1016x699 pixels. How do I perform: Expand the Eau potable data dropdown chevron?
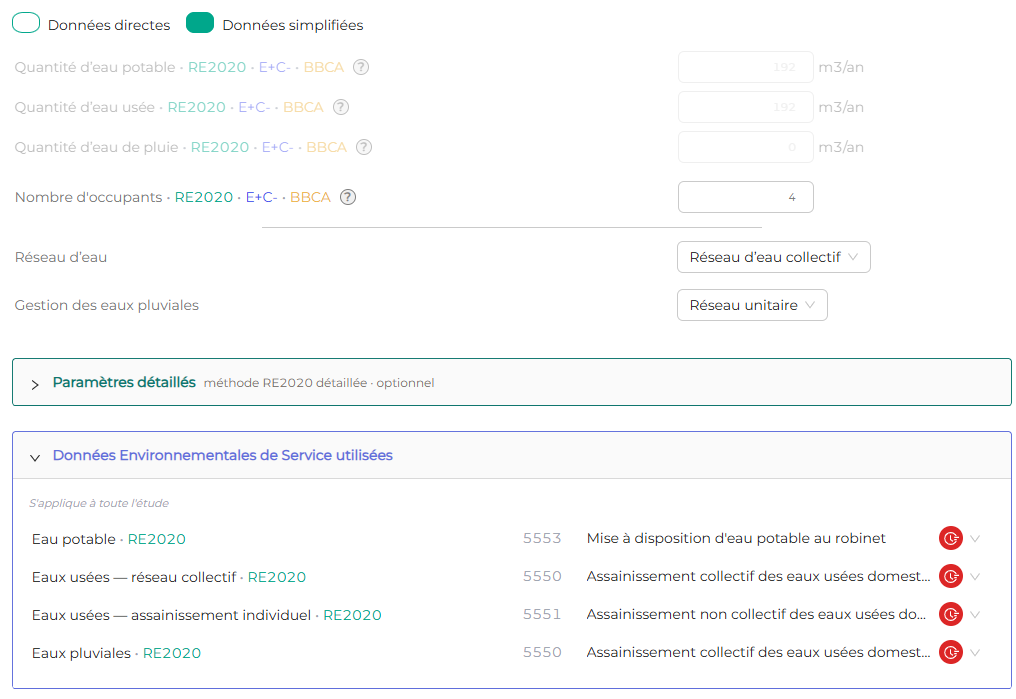pos(975,538)
